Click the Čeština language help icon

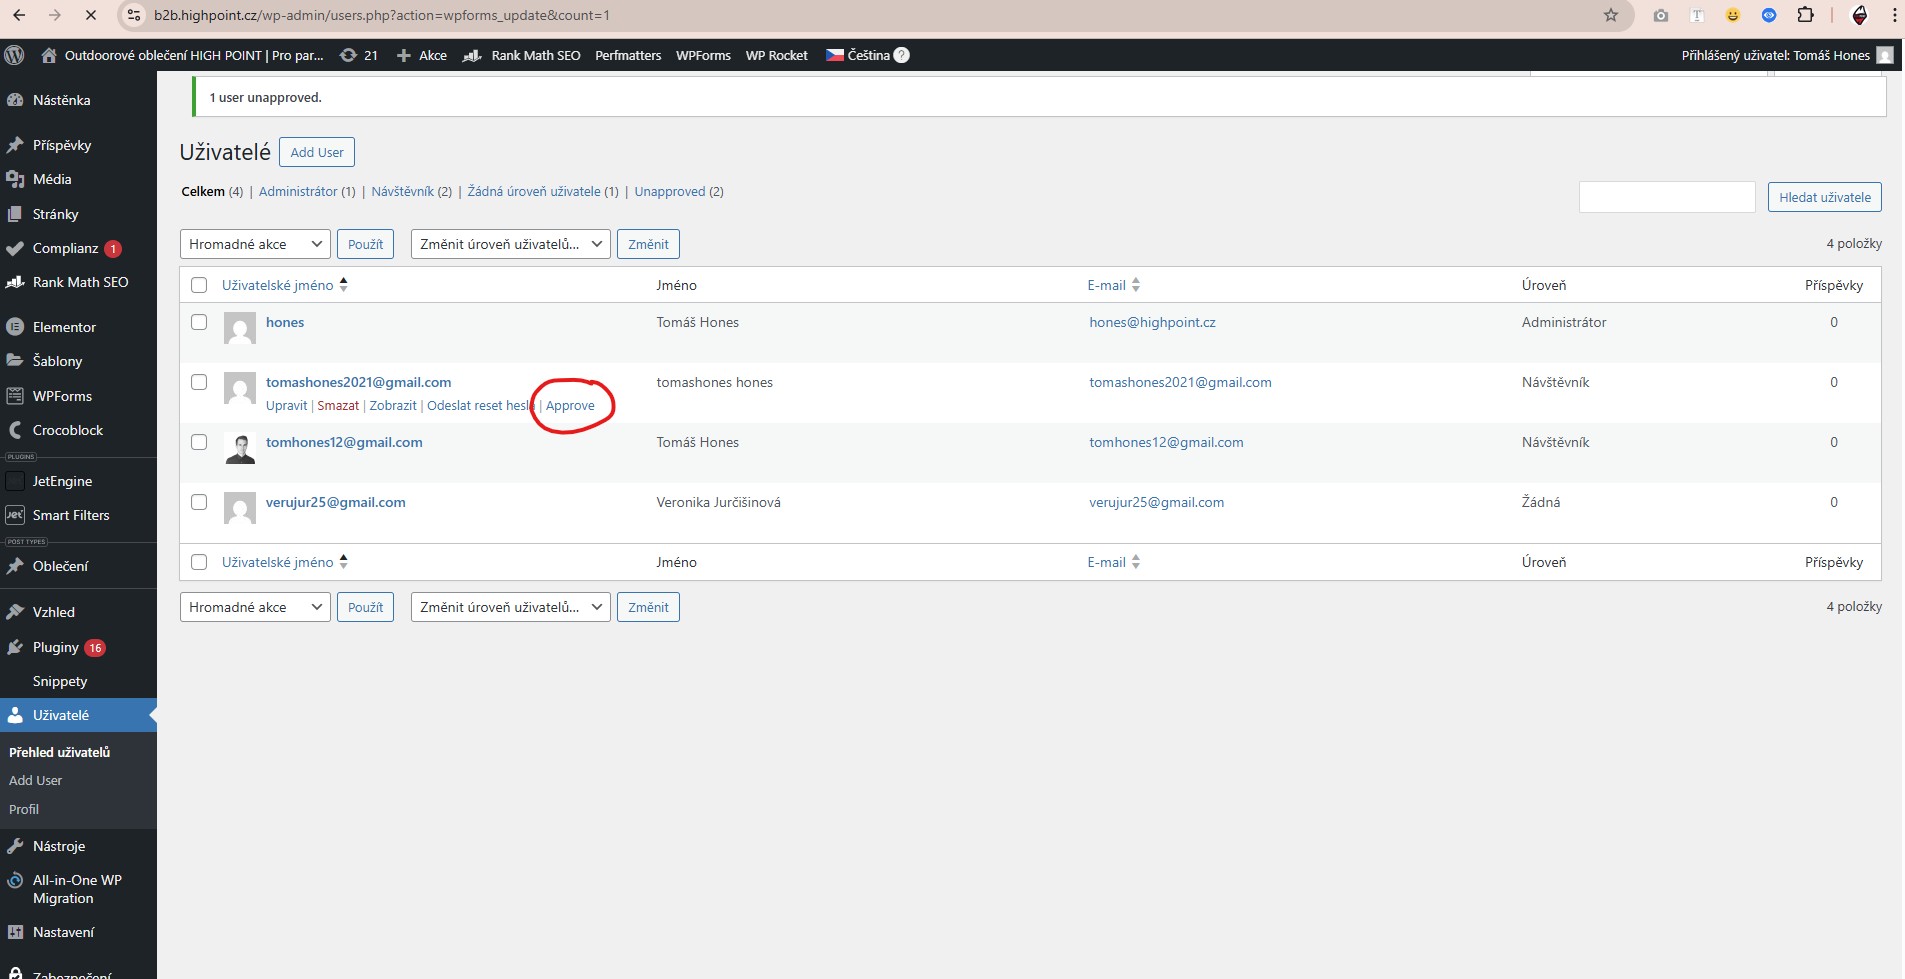tap(901, 55)
